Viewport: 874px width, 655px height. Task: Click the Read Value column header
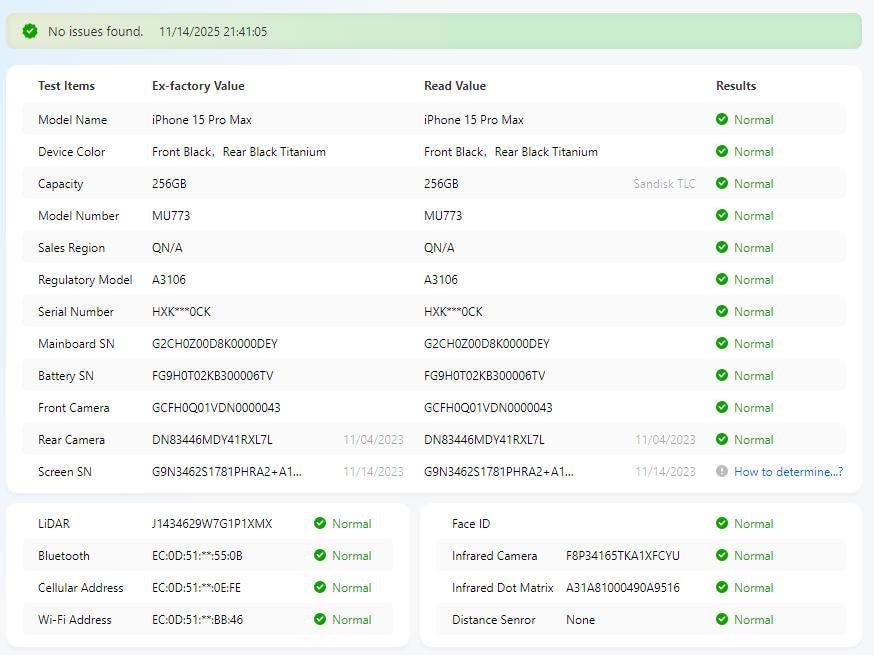tap(455, 86)
